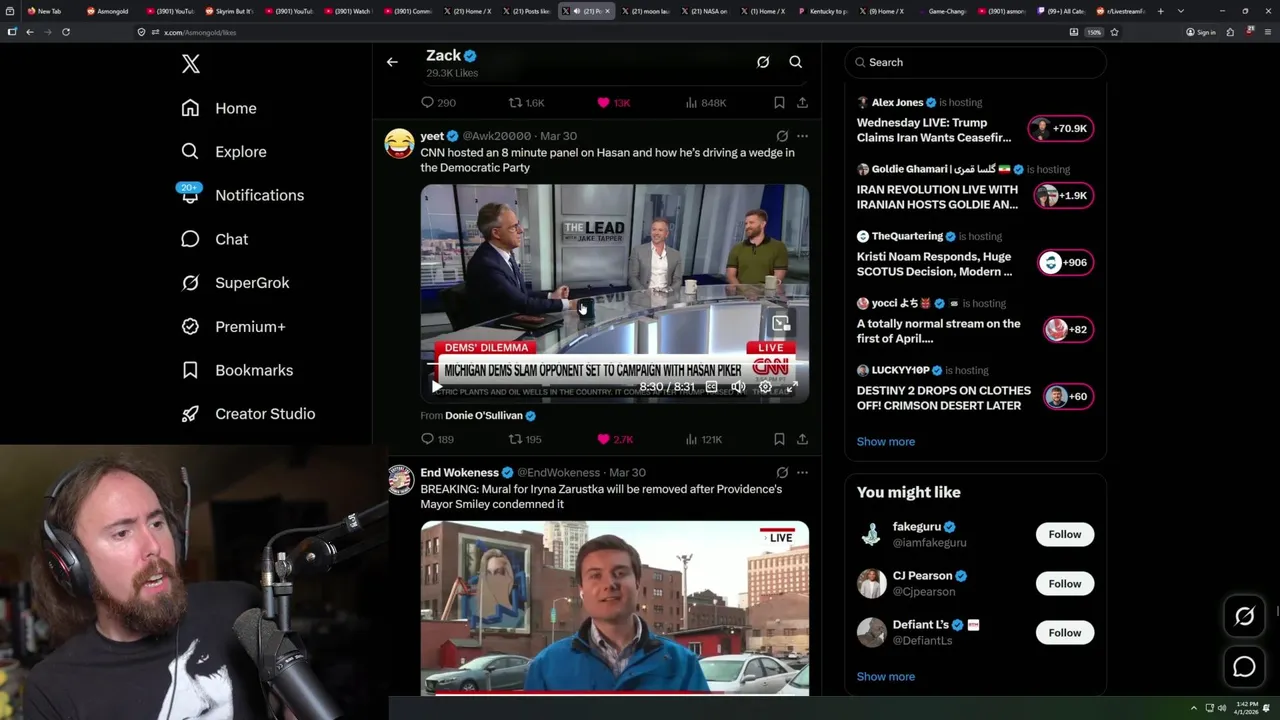The image size is (1280, 720).
Task: Click End Wokeness profile avatar
Action: tap(400, 480)
